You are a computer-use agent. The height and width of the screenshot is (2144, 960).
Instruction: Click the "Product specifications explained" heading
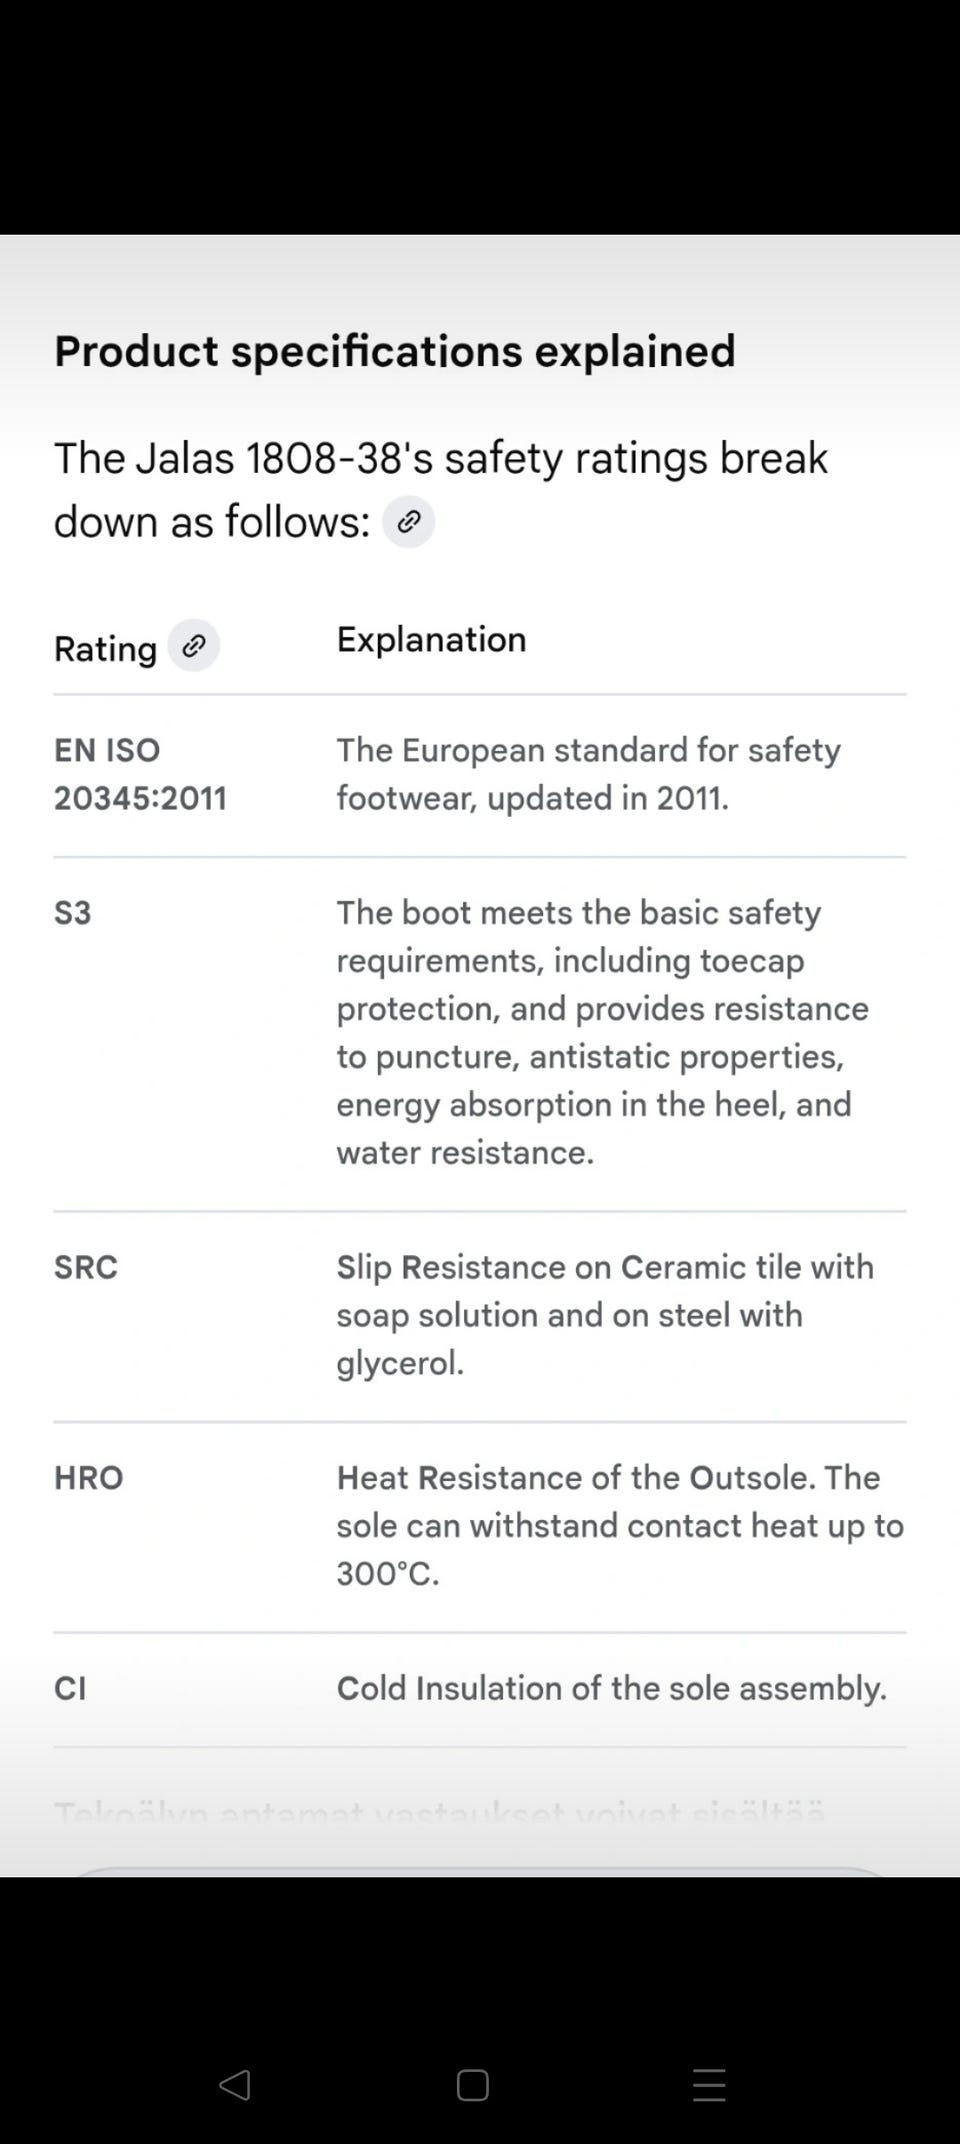click(x=394, y=351)
